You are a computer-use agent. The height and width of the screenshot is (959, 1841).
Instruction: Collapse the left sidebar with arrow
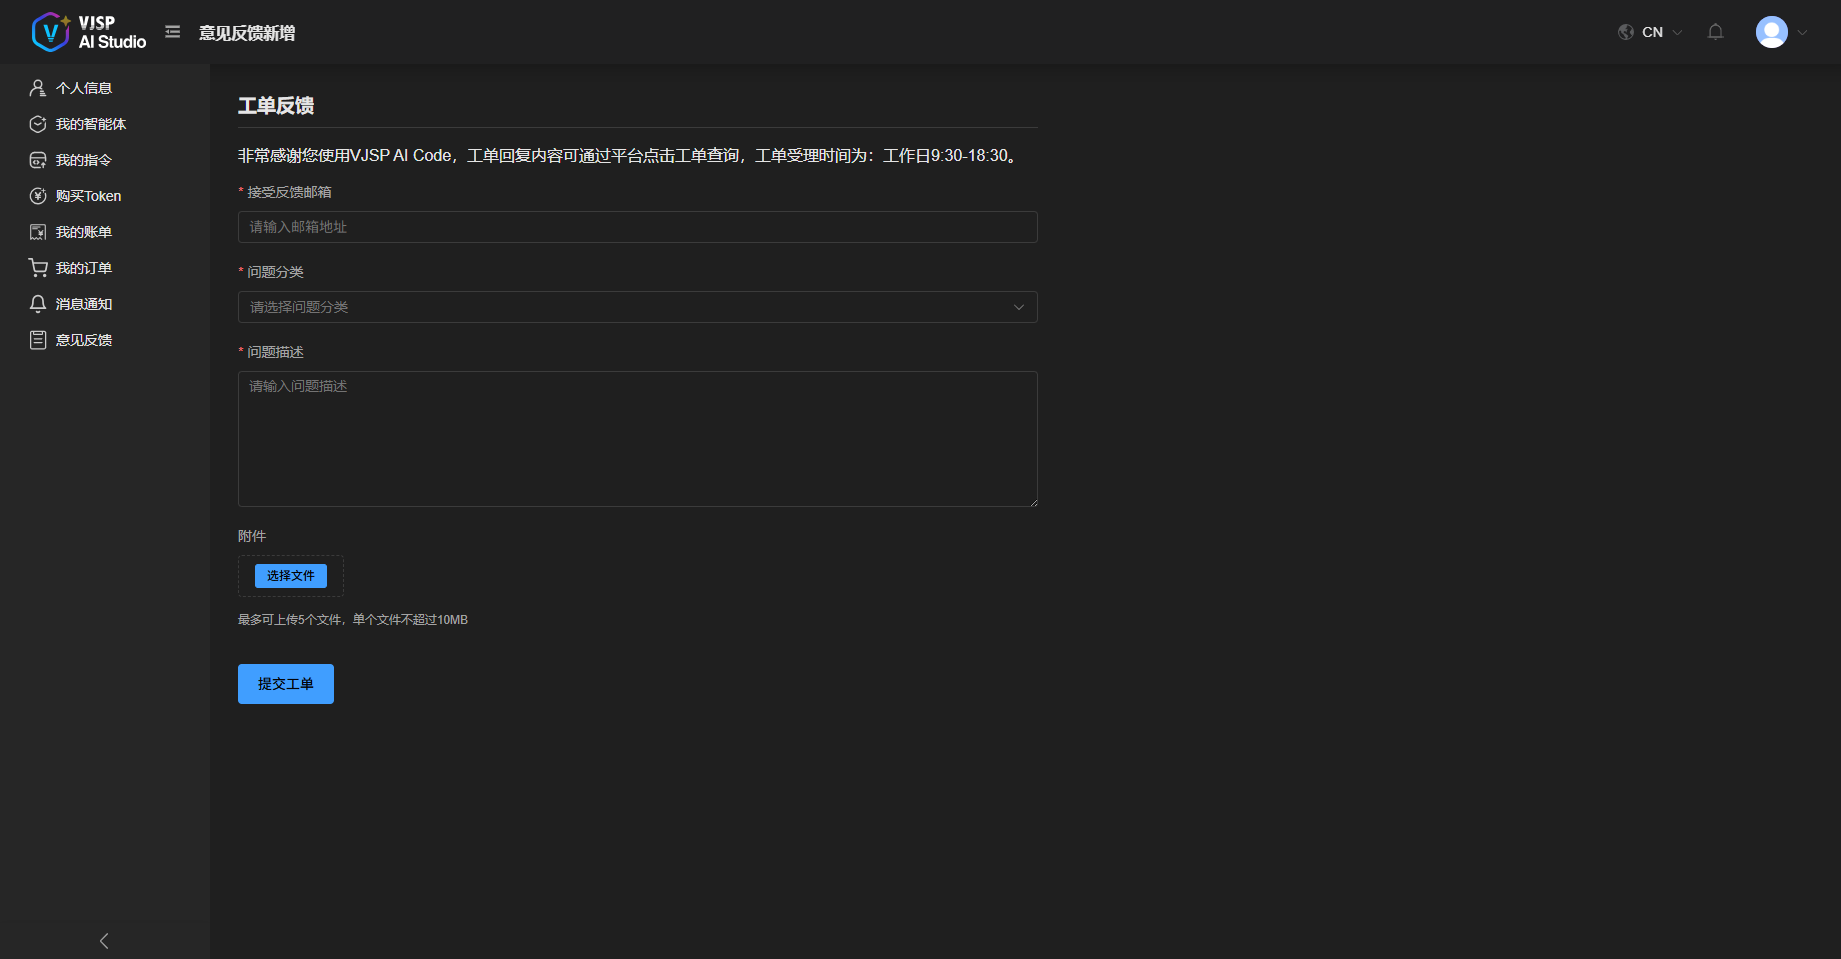coord(104,941)
